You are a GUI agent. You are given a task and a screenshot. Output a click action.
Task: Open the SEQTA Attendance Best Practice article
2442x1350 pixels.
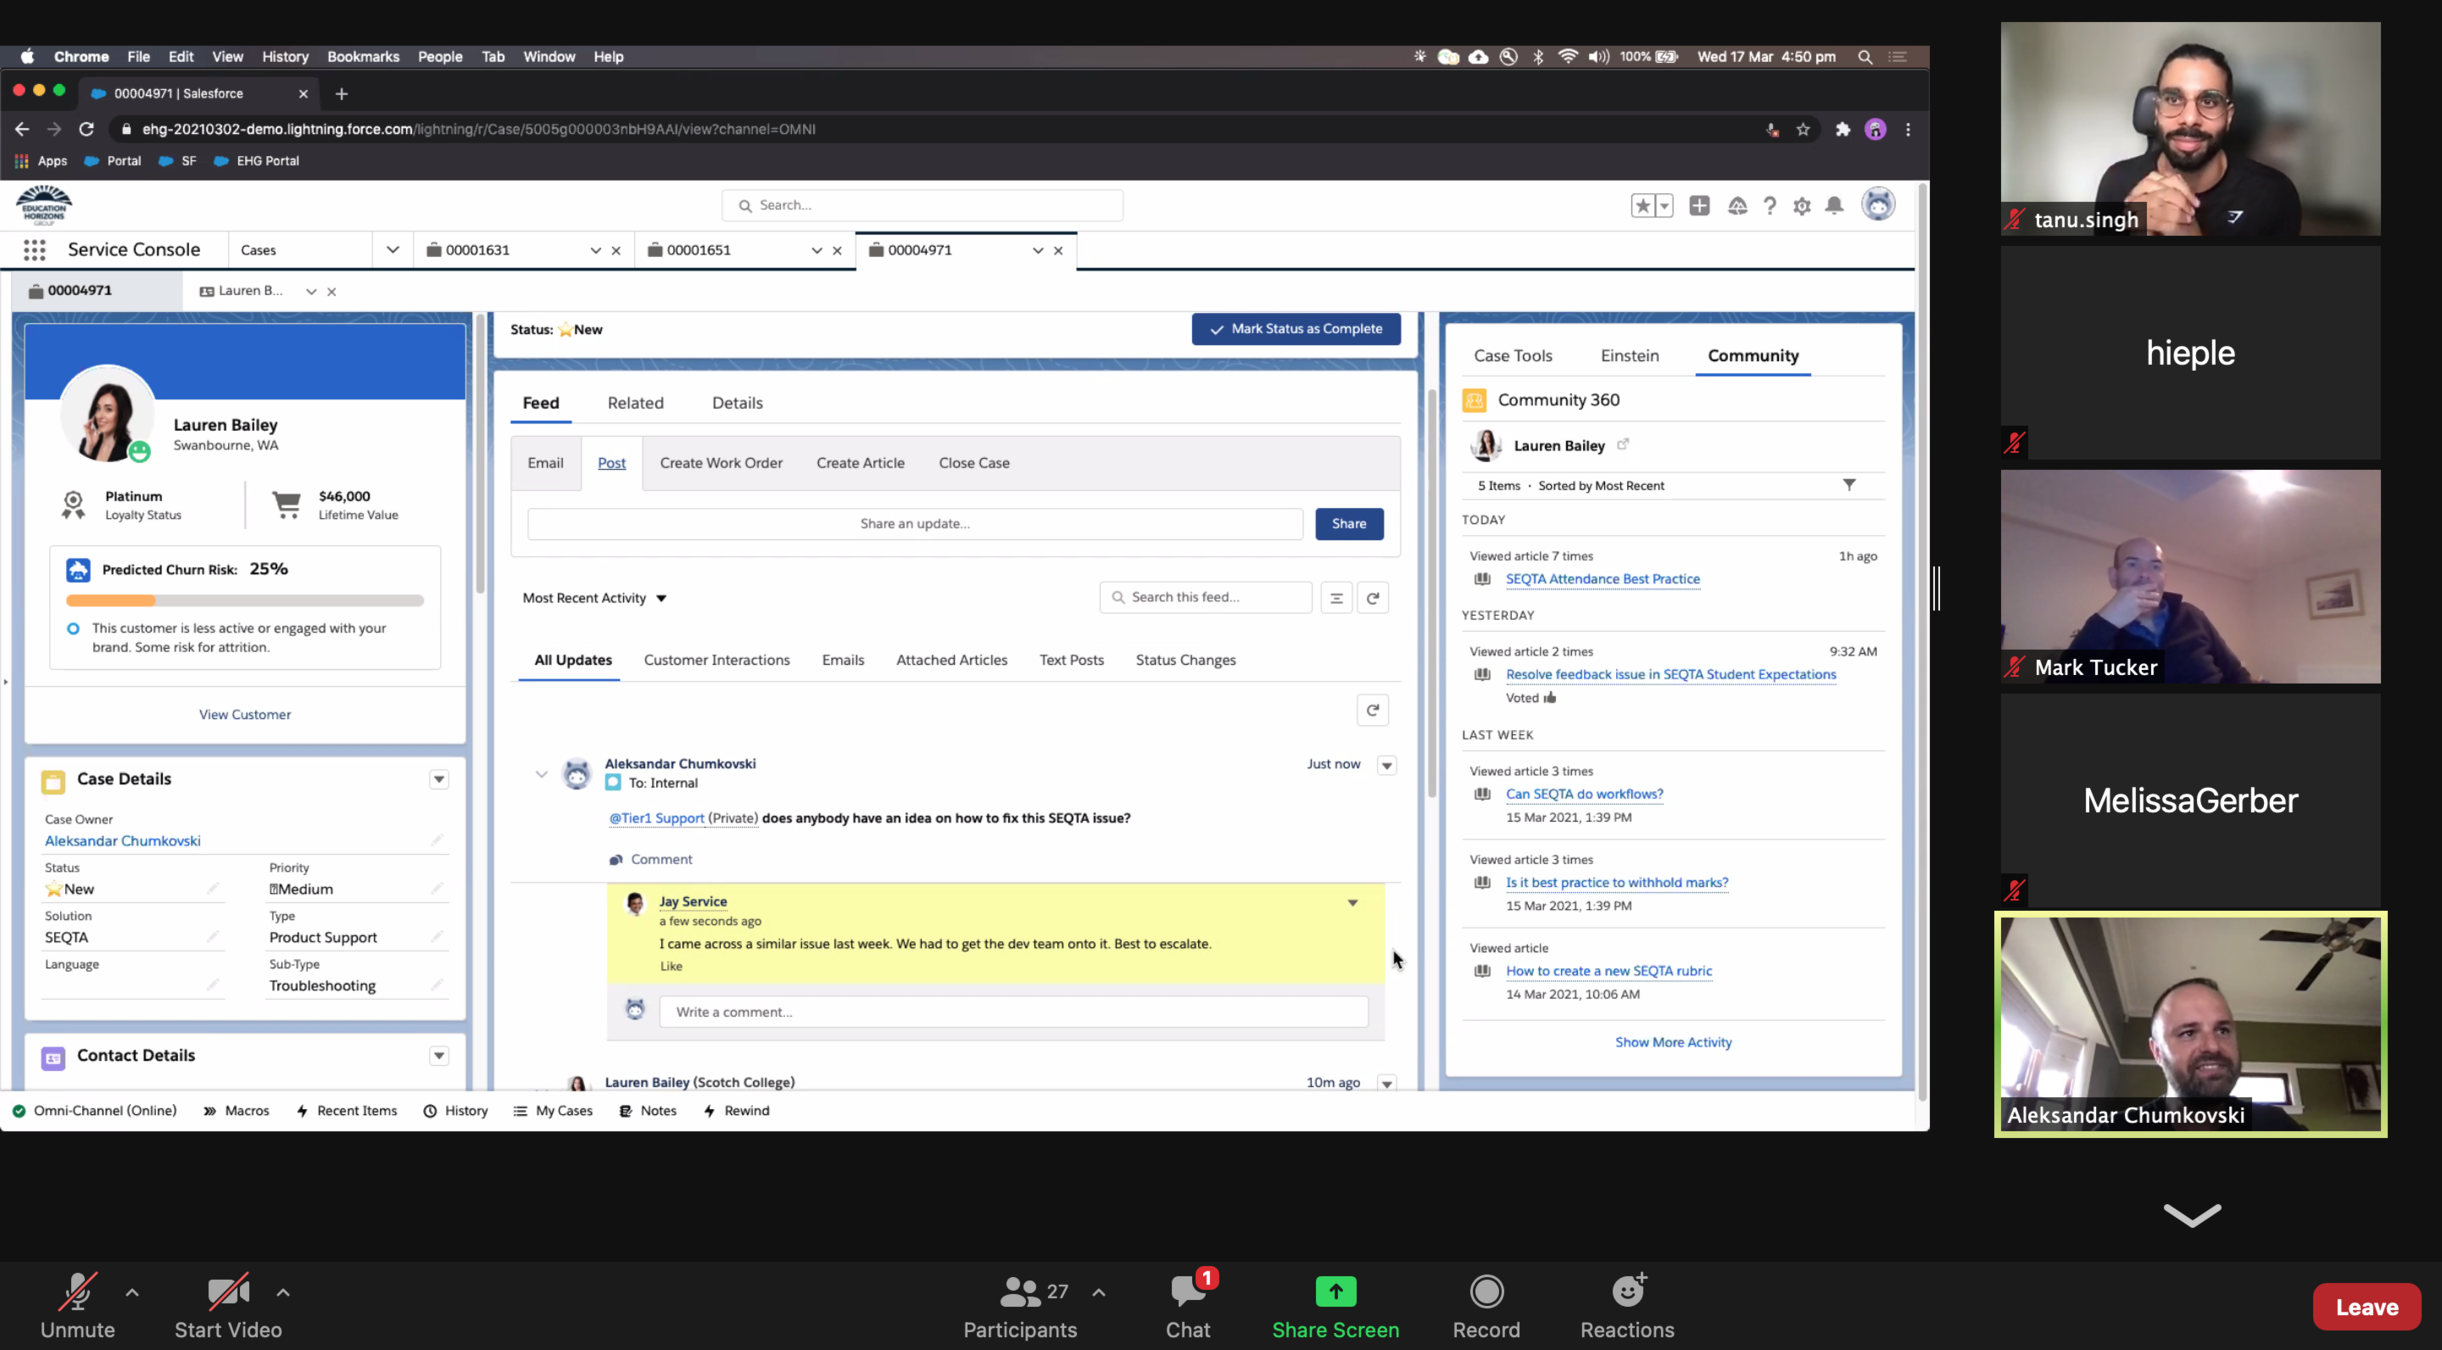pos(1602,579)
